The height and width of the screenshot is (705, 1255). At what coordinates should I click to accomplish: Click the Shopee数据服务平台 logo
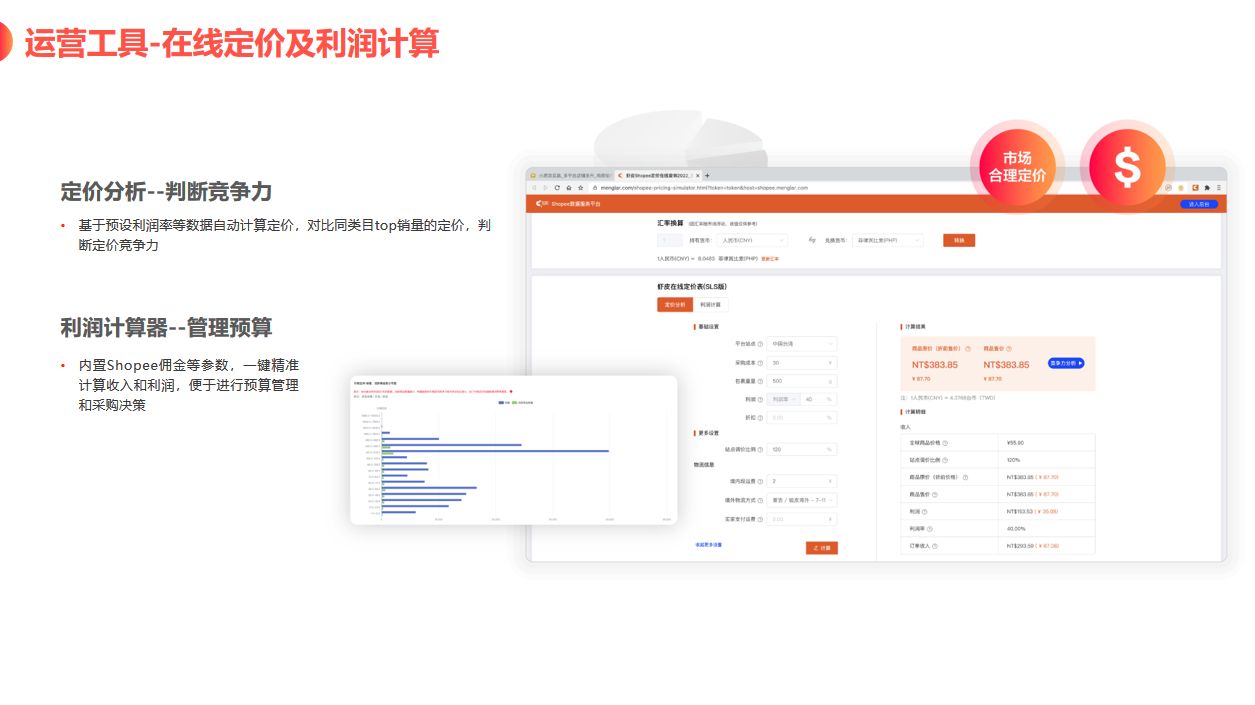point(568,204)
